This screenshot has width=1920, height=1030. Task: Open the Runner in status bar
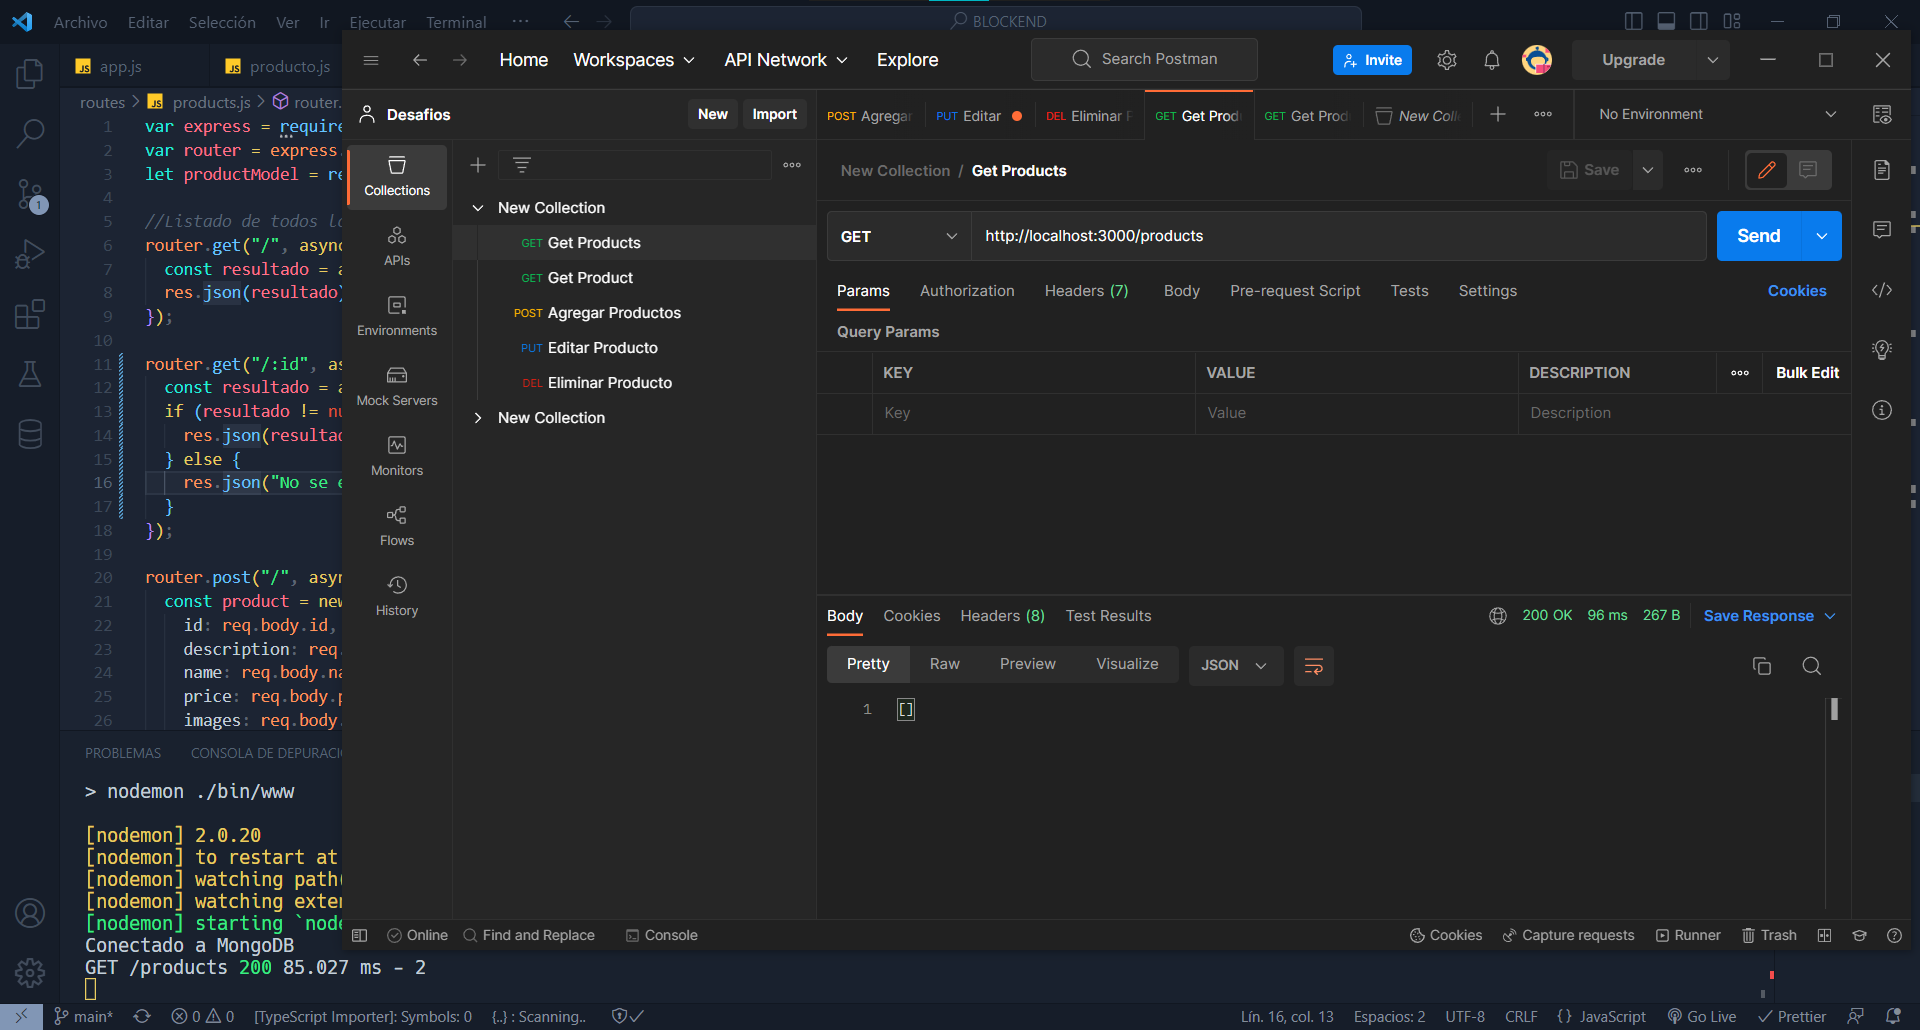click(1688, 935)
